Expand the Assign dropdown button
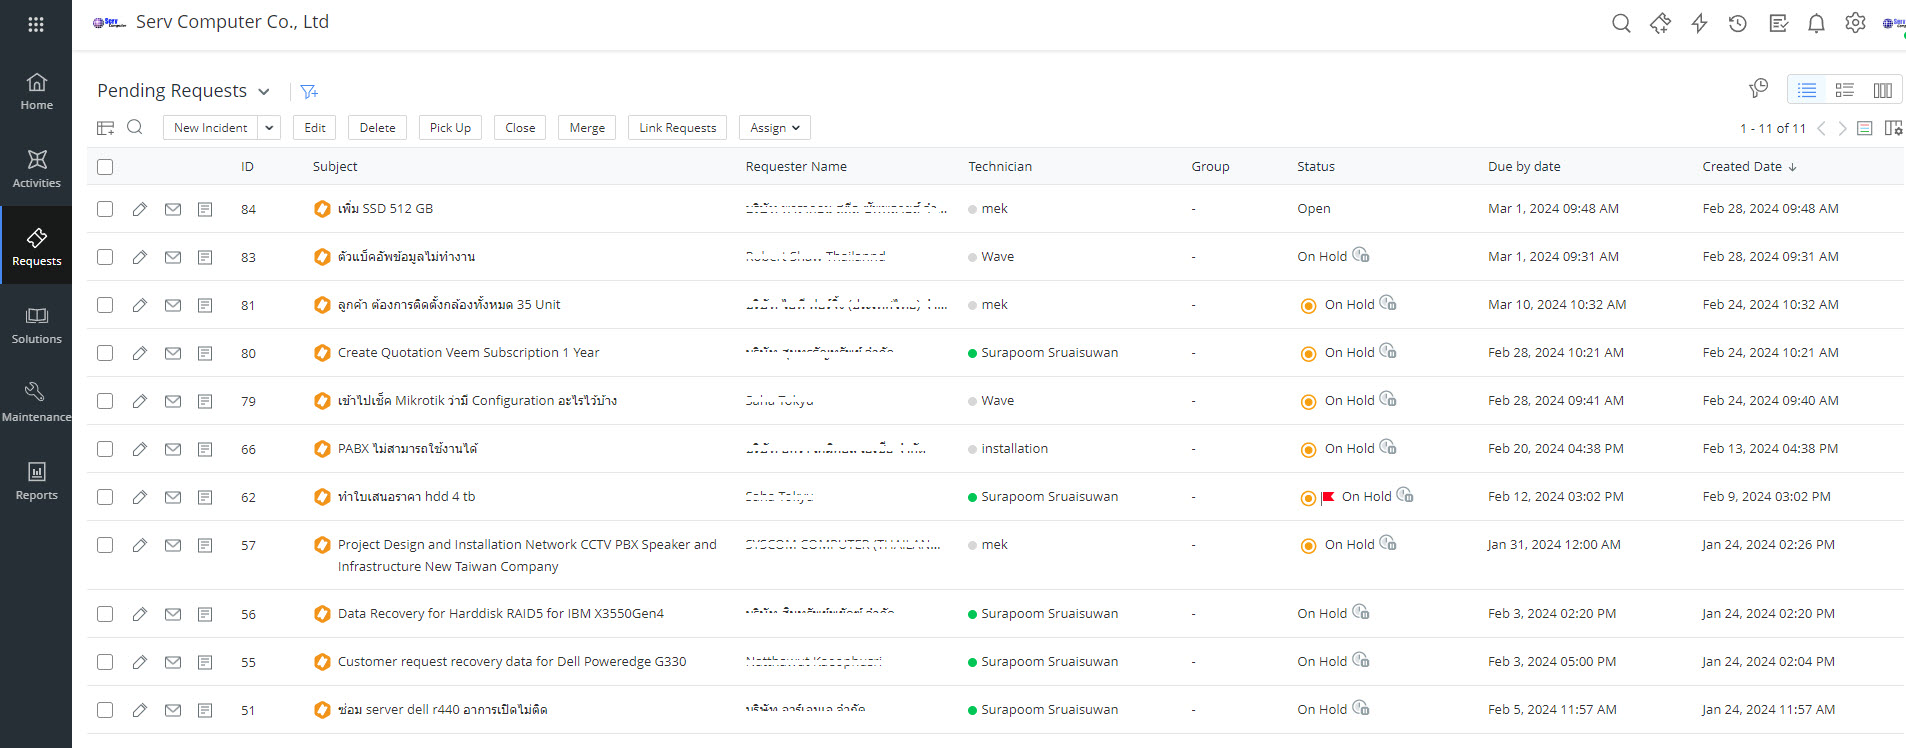1906x748 pixels. point(774,128)
